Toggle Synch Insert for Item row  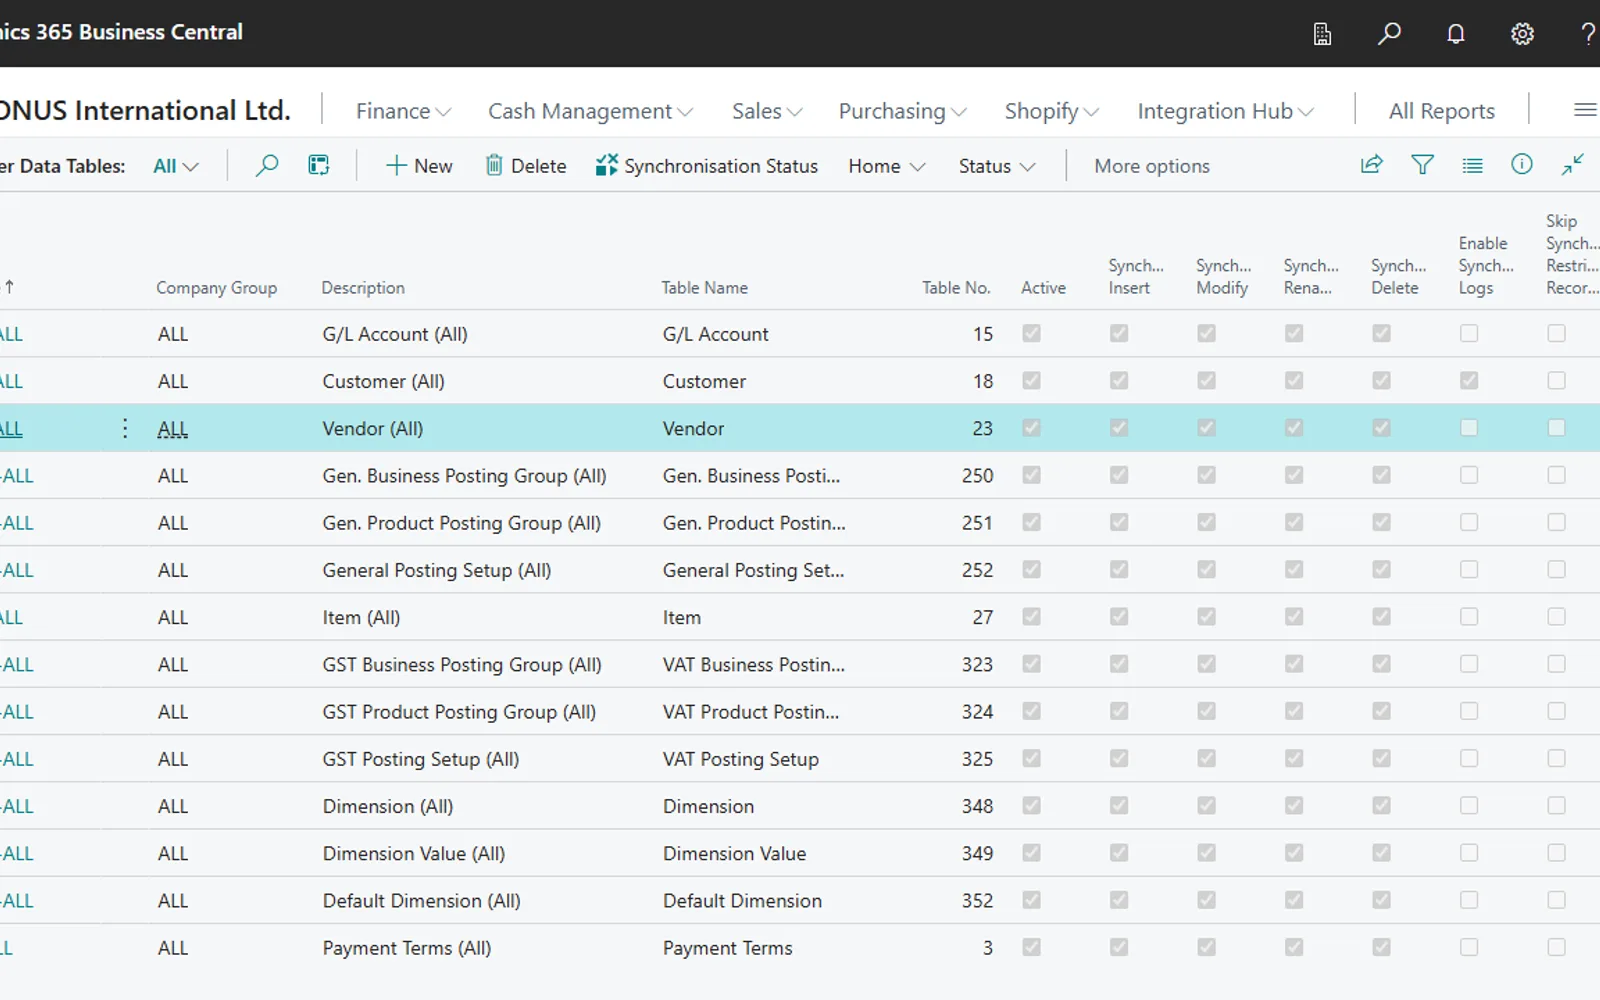pos(1119,616)
